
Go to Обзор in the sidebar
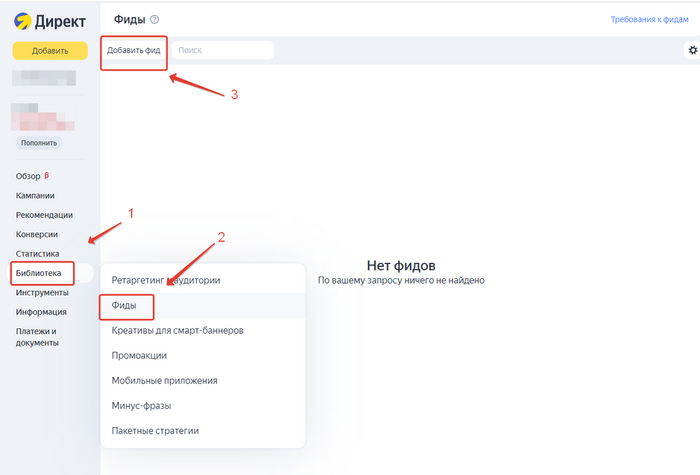(x=29, y=176)
